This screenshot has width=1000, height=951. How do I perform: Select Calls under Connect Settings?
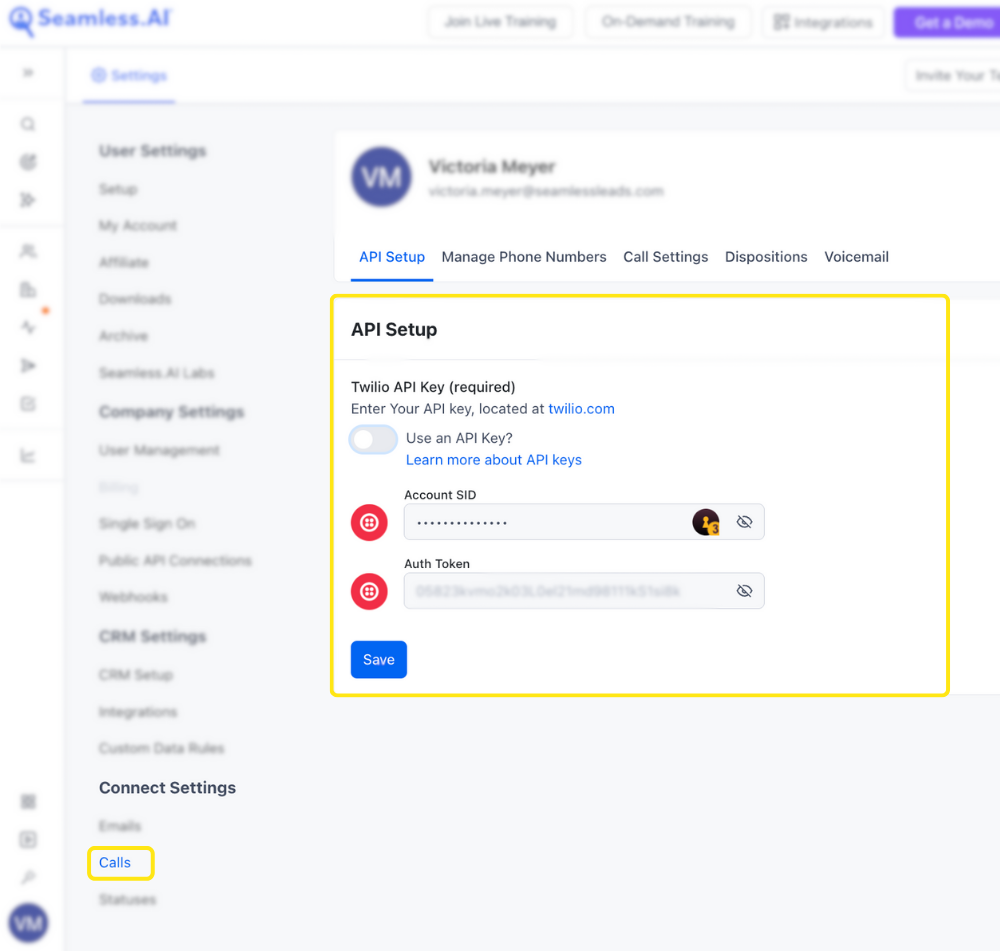click(x=115, y=862)
